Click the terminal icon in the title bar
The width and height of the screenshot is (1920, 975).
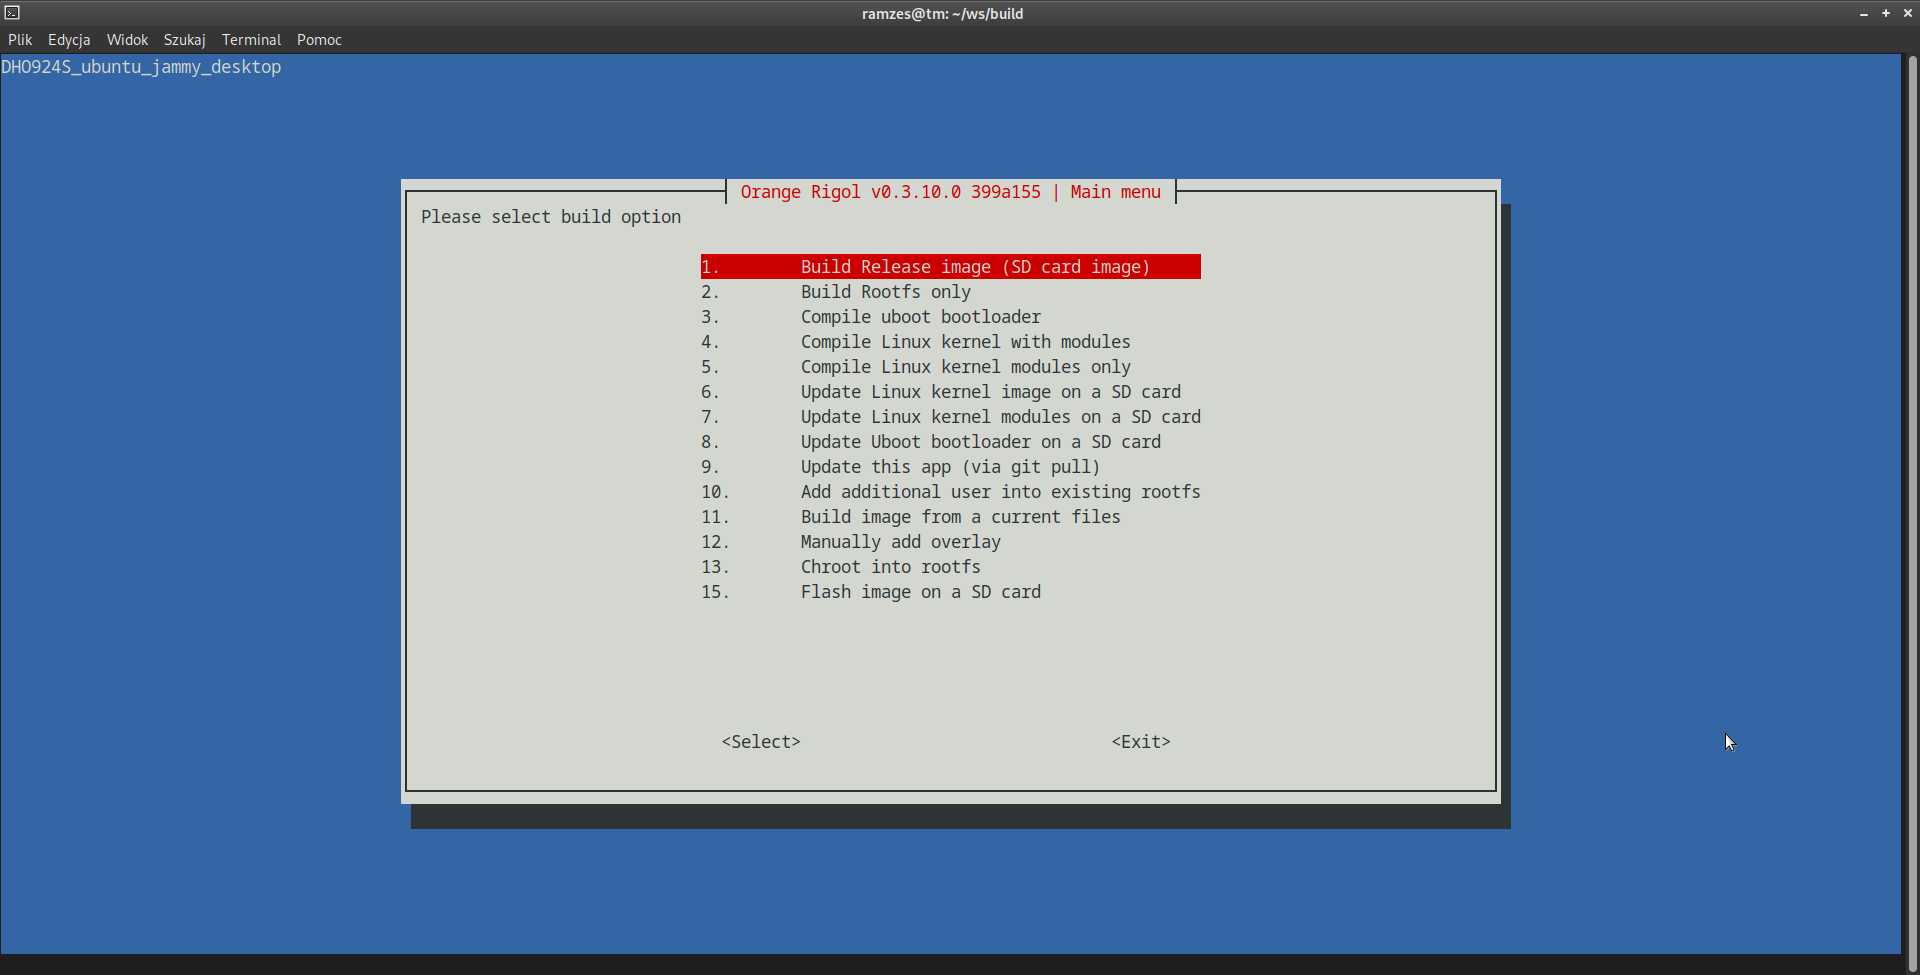(x=12, y=13)
